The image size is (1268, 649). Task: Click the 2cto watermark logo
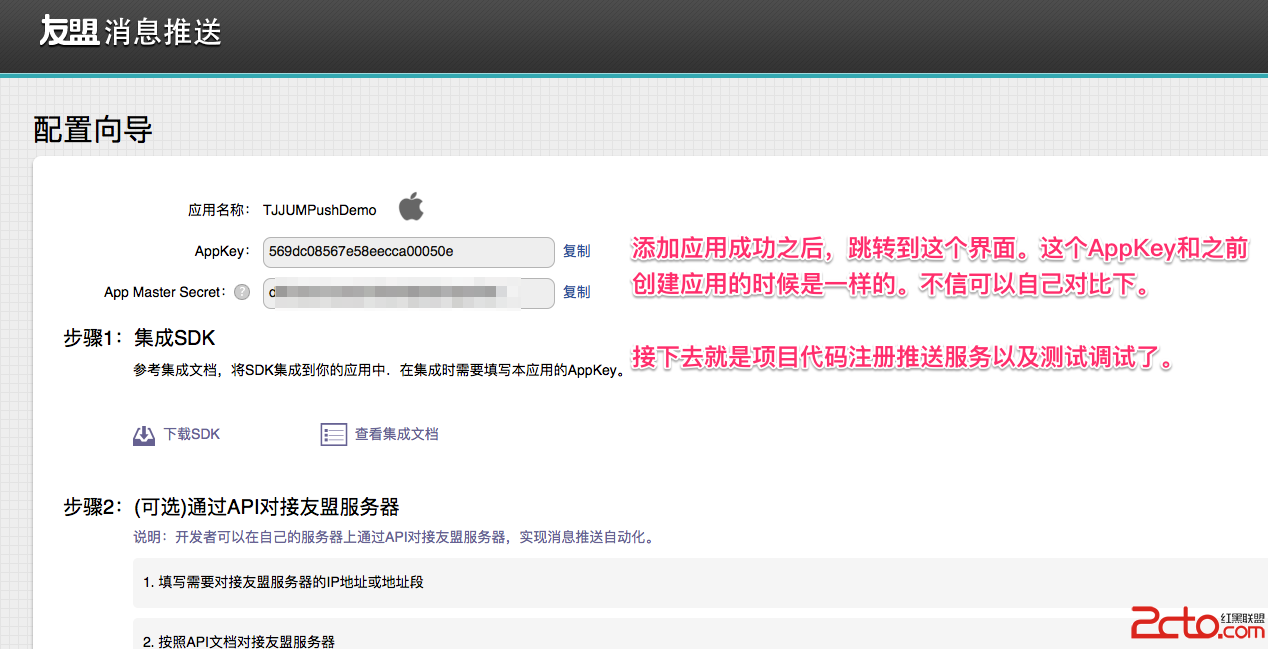click(1196, 624)
